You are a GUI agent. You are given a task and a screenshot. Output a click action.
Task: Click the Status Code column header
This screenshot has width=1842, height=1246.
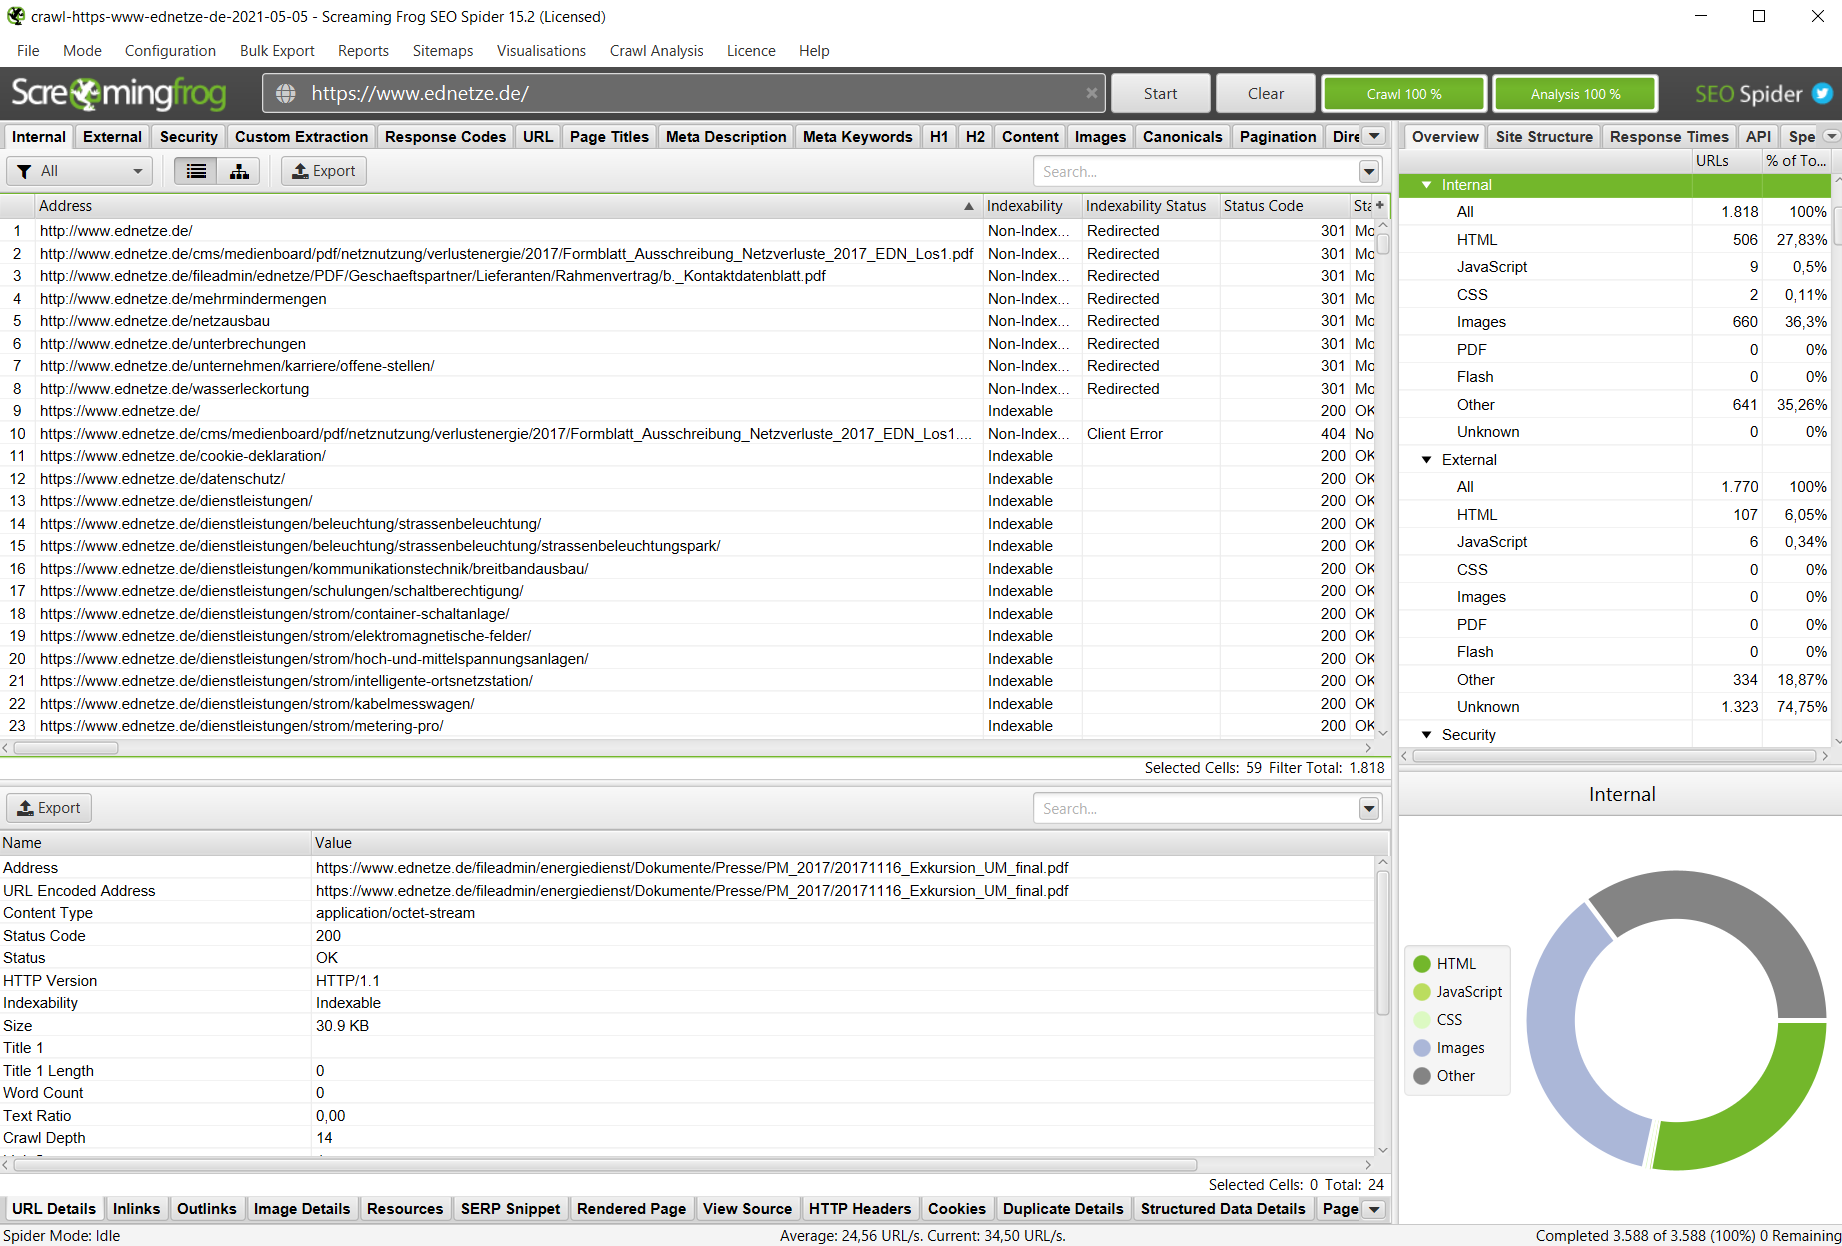click(x=1283, y=206)
